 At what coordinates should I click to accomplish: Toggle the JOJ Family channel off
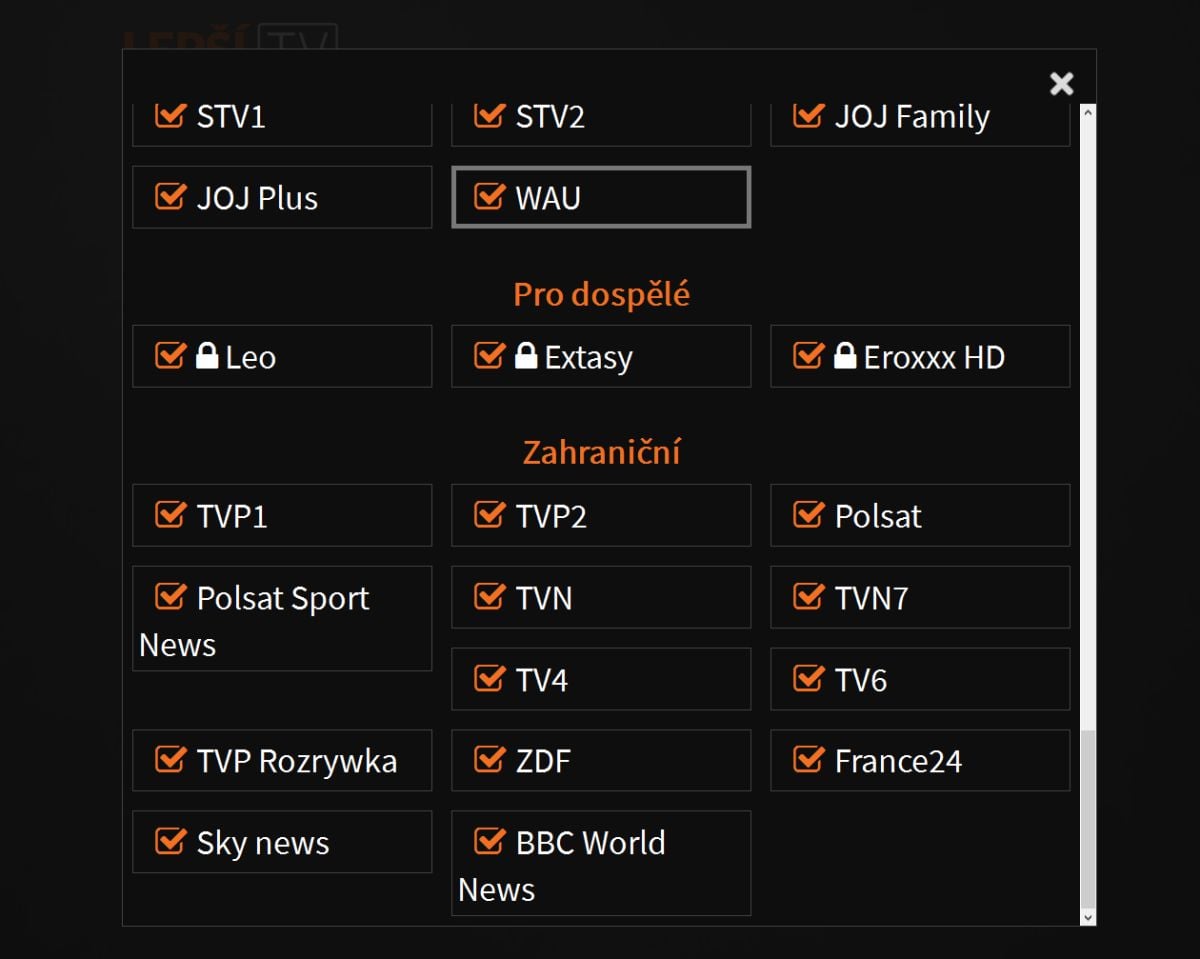pos(808,115)
